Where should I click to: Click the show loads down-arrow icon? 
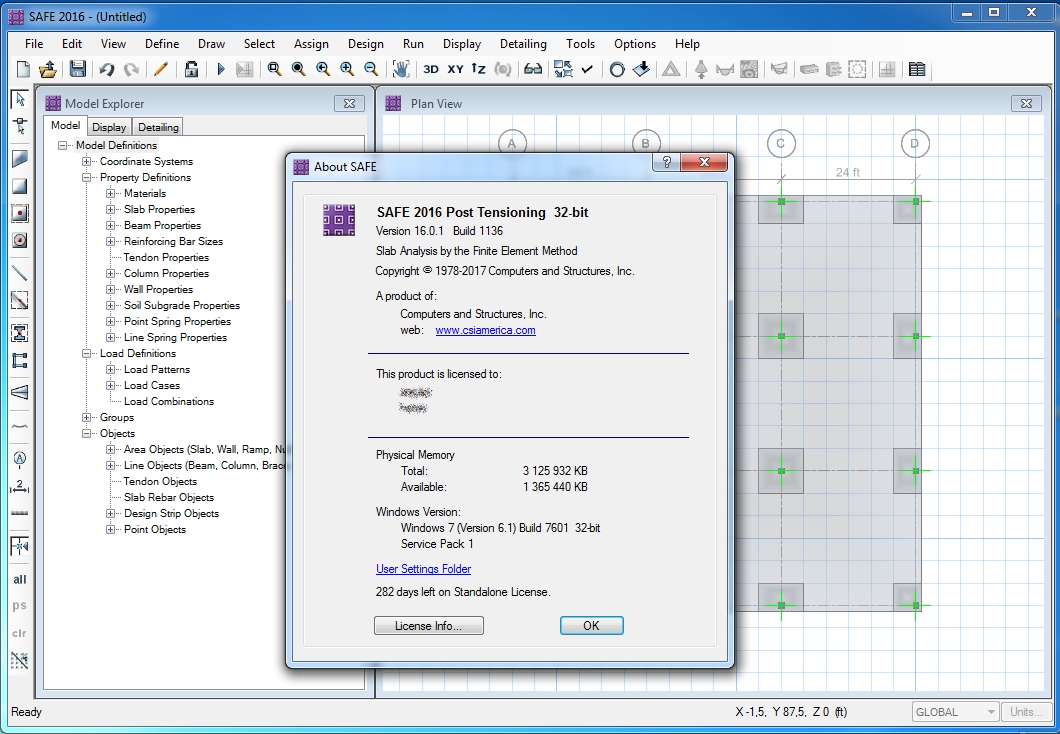coord(641,69)
